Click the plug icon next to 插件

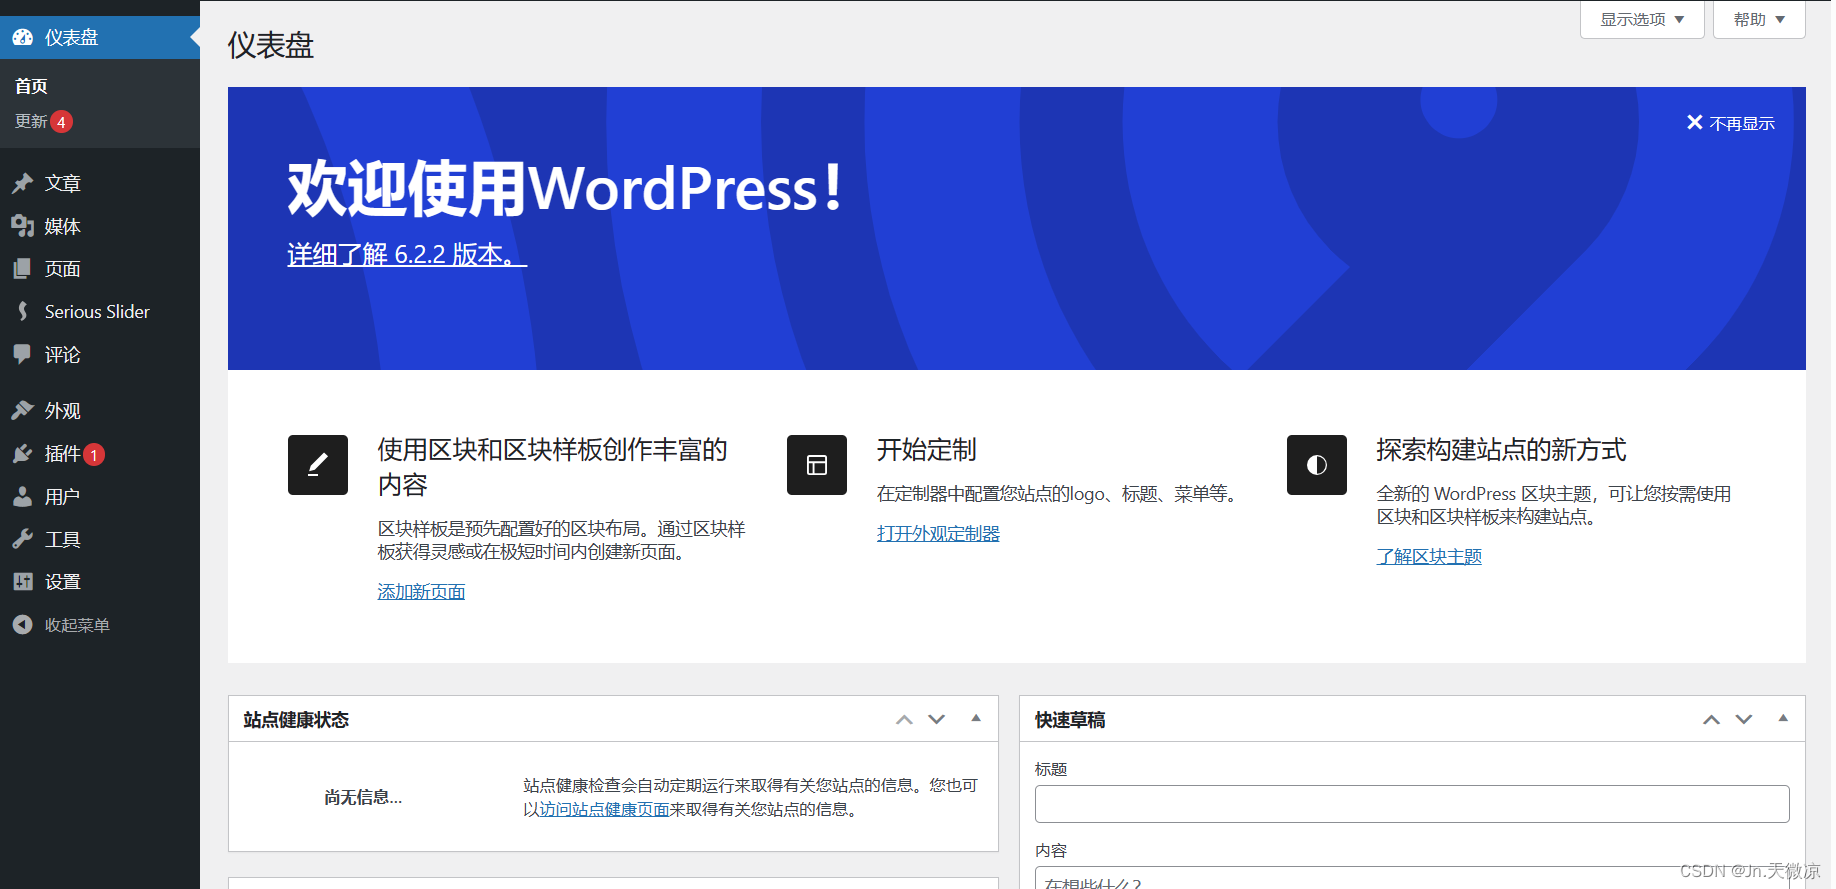click(23, 454)
